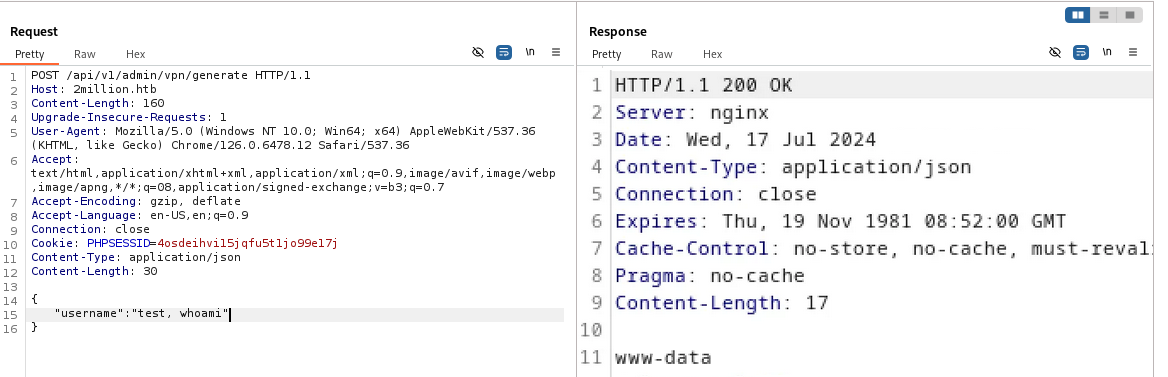Select top-bottom stacked layout icon
1168x377 pixels.
[1104, 15]
